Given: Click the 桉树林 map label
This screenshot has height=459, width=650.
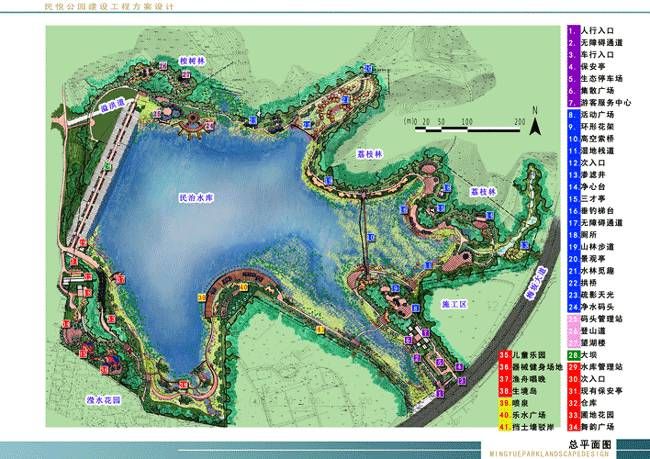Looking at the screenshot, I should pyautogui.click(x=192, y=61).
